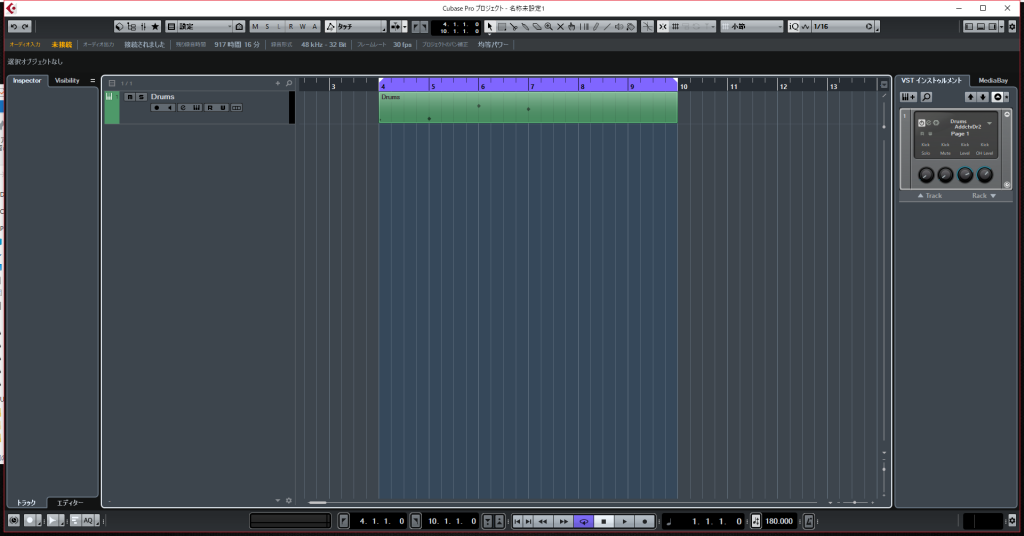The image size is (1024, 536).
Task: Click the Find Instruments magnifier icon
Action: tap(926, 97)
